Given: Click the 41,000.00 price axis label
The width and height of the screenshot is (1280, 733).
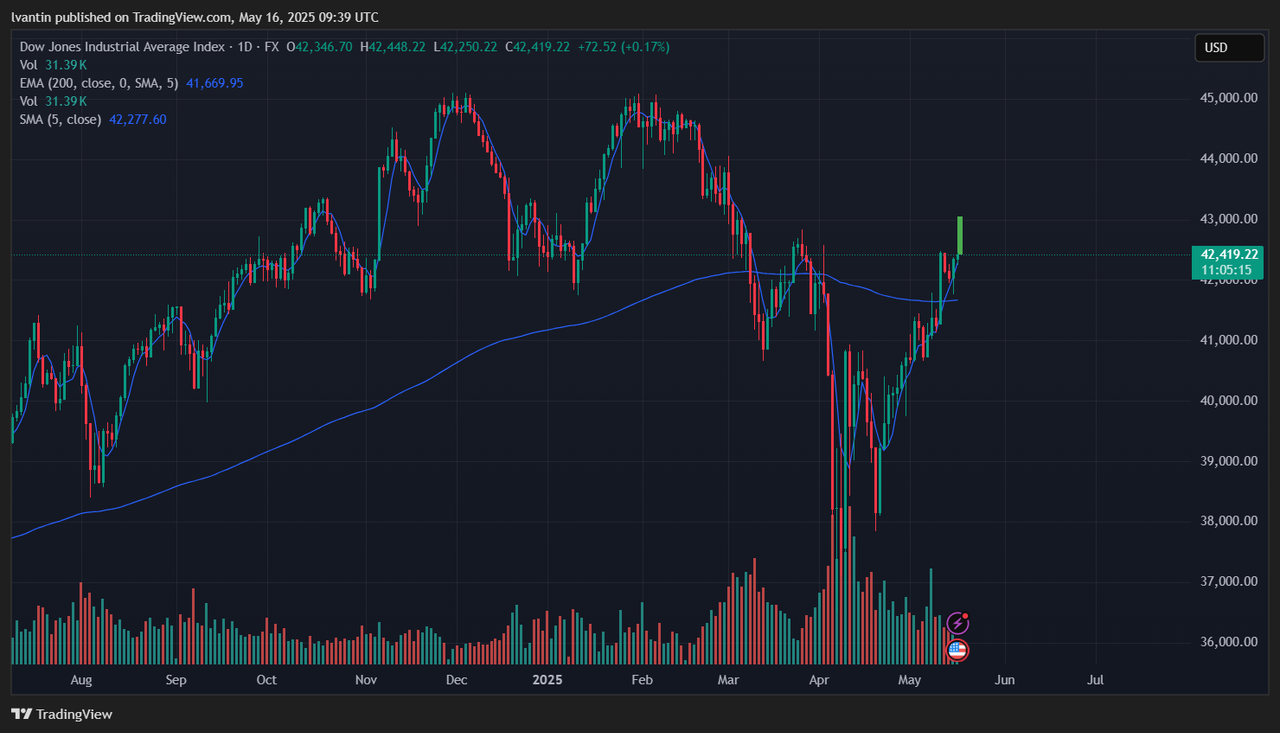Looking at the screenshot, I should [x=1229, y=340].
